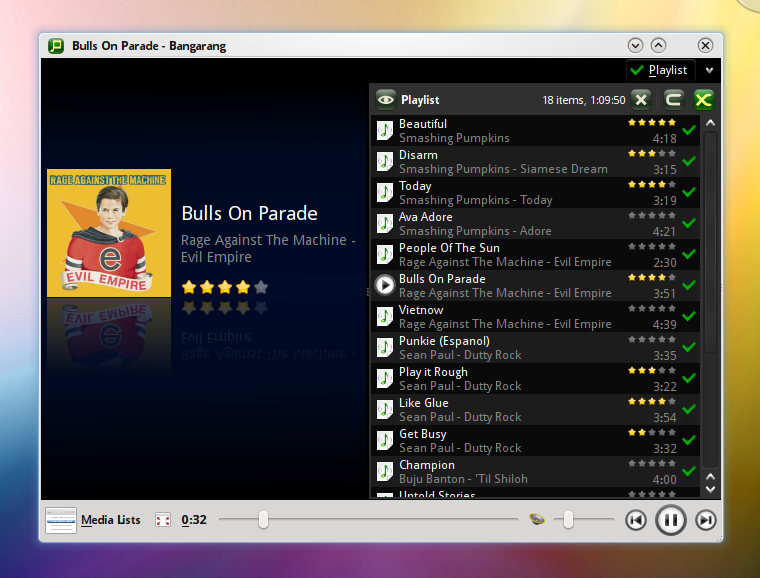Screen dimensions: 760x578
Task: Click the playlist vertical scrollbar track
Action: point(711,300)
